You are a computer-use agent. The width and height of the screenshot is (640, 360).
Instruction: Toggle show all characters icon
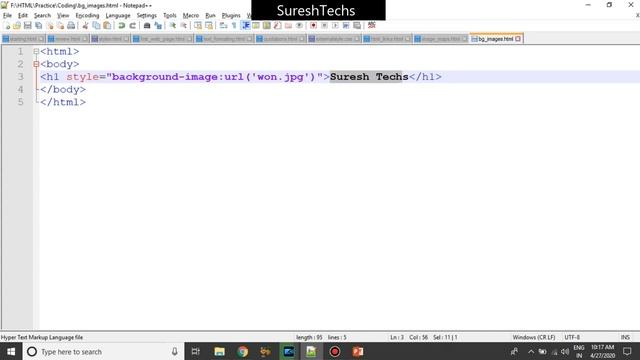point(234,26)
